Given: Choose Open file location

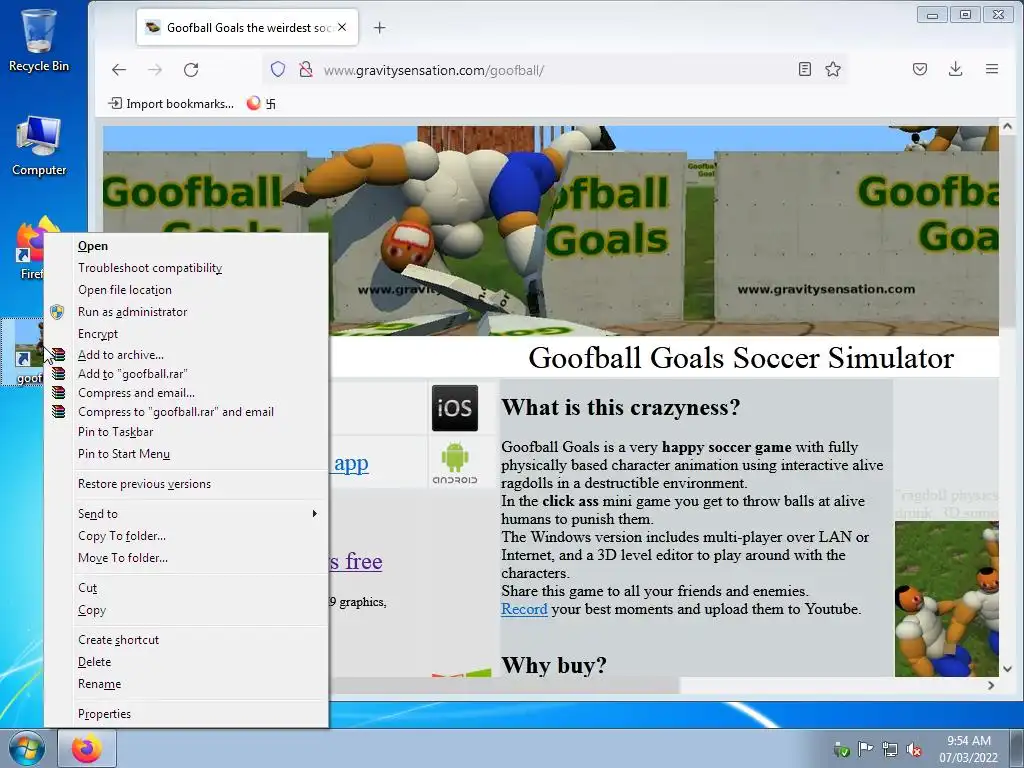Looking at the screenshot, I should (x=187, y=289).
